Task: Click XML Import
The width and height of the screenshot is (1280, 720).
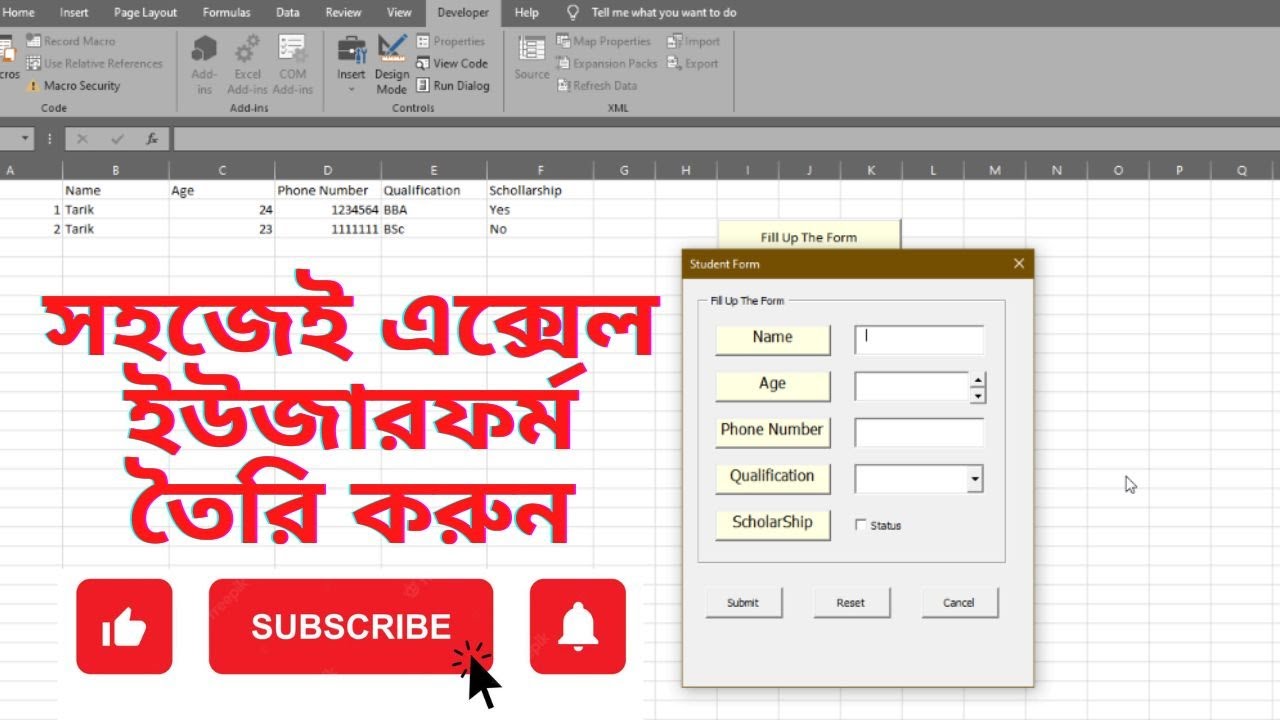Action: [x=693, y=41]
